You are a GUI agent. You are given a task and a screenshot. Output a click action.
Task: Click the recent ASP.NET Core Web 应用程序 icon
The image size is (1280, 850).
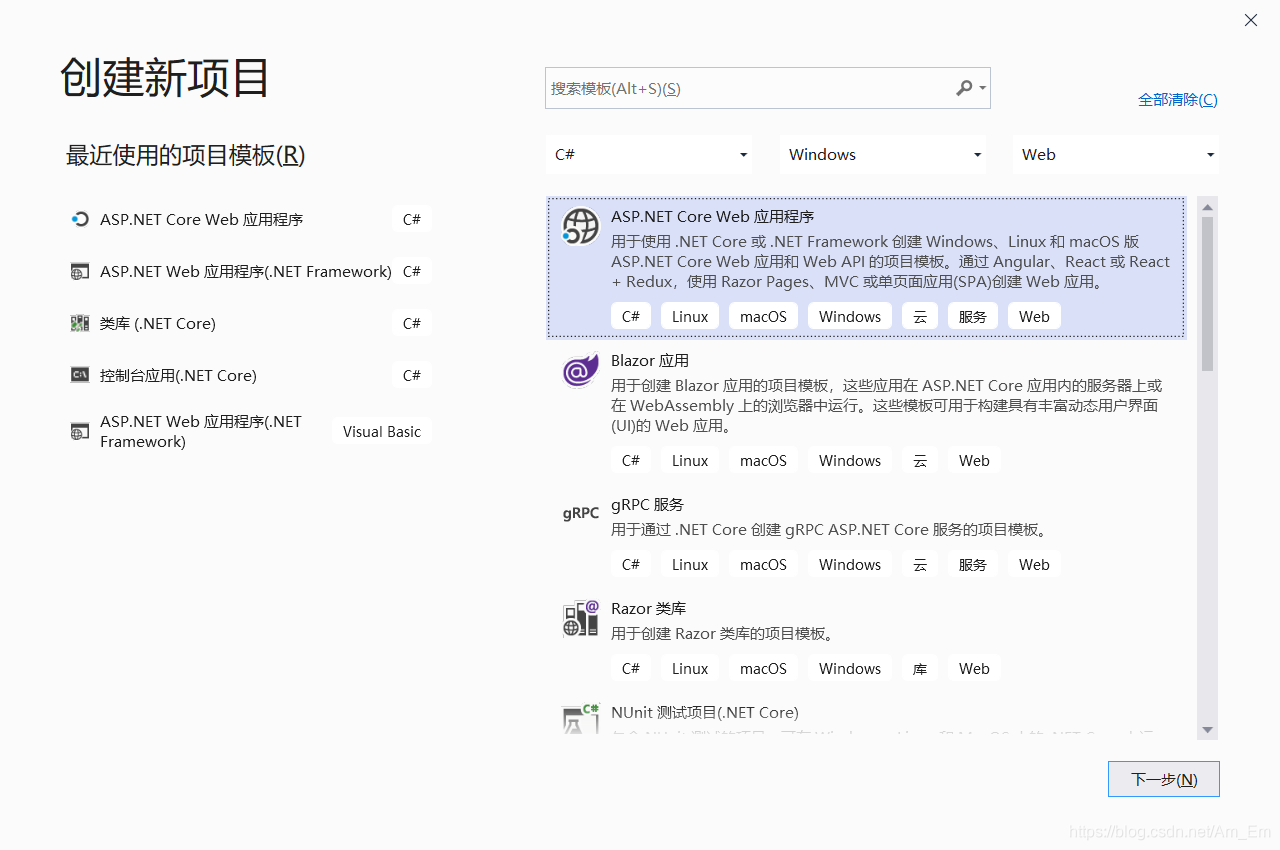coord(80,219)
